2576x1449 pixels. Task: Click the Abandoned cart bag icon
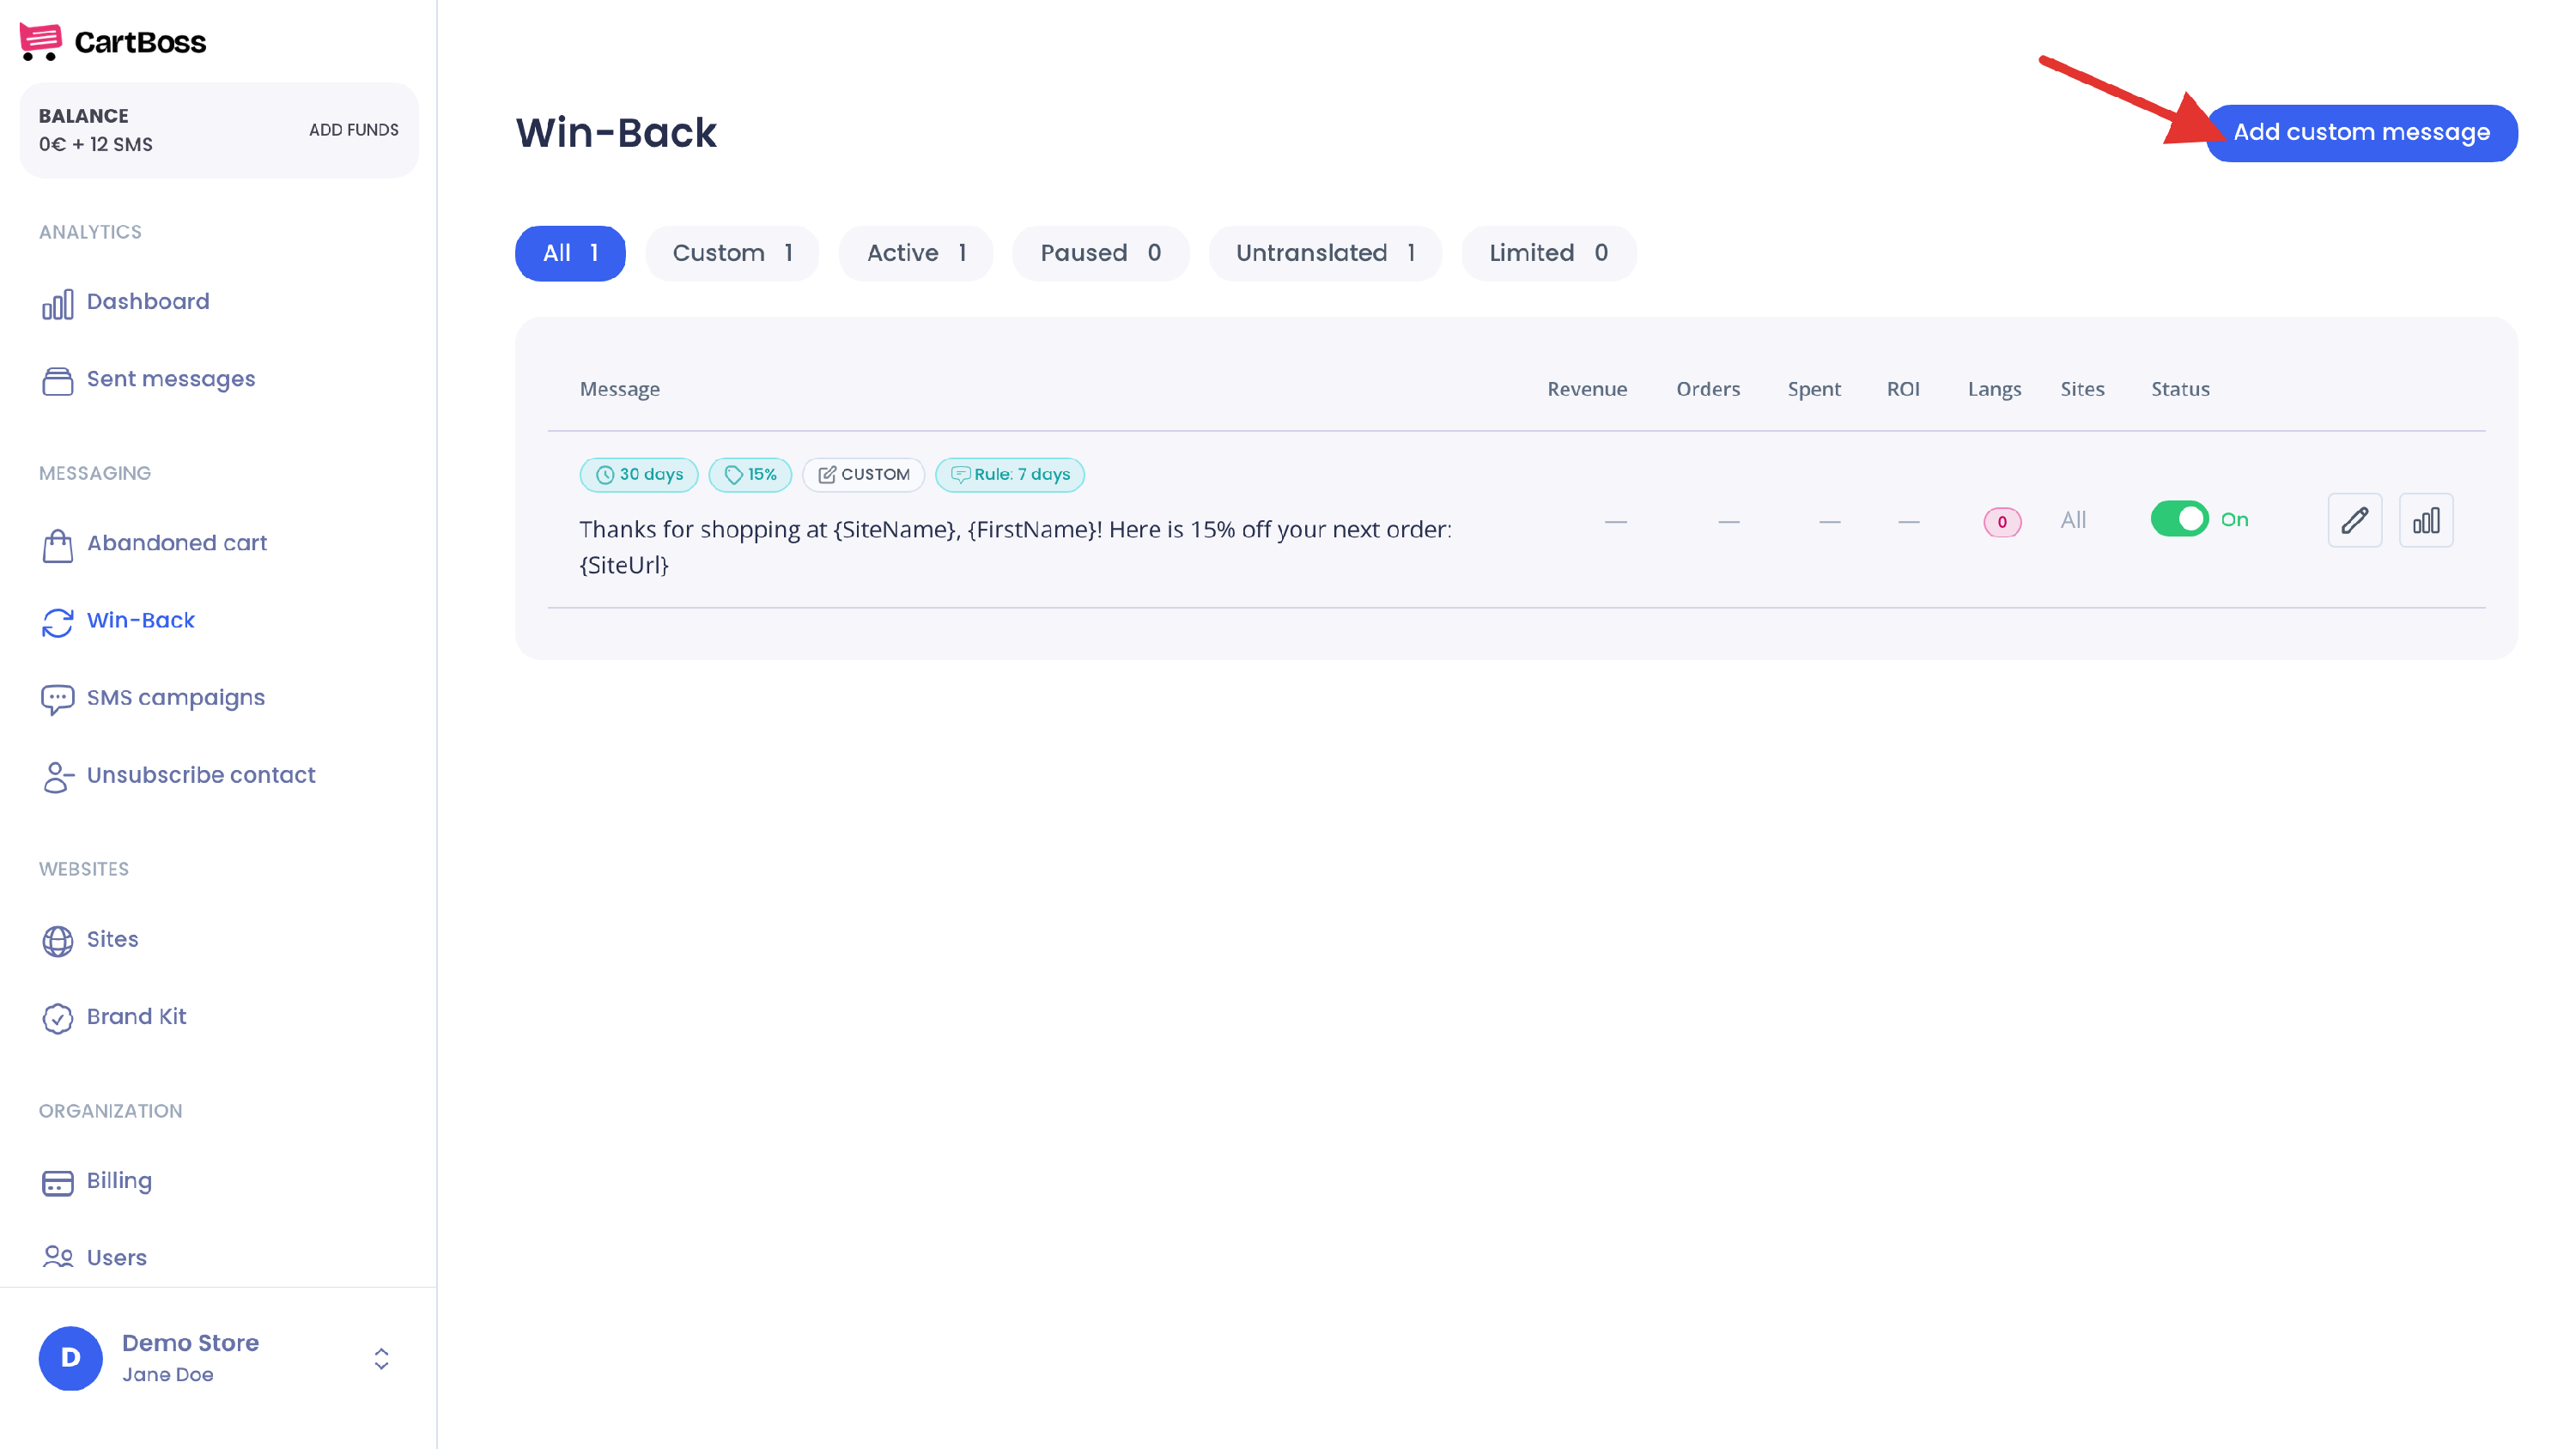click(x=57, y=545)
